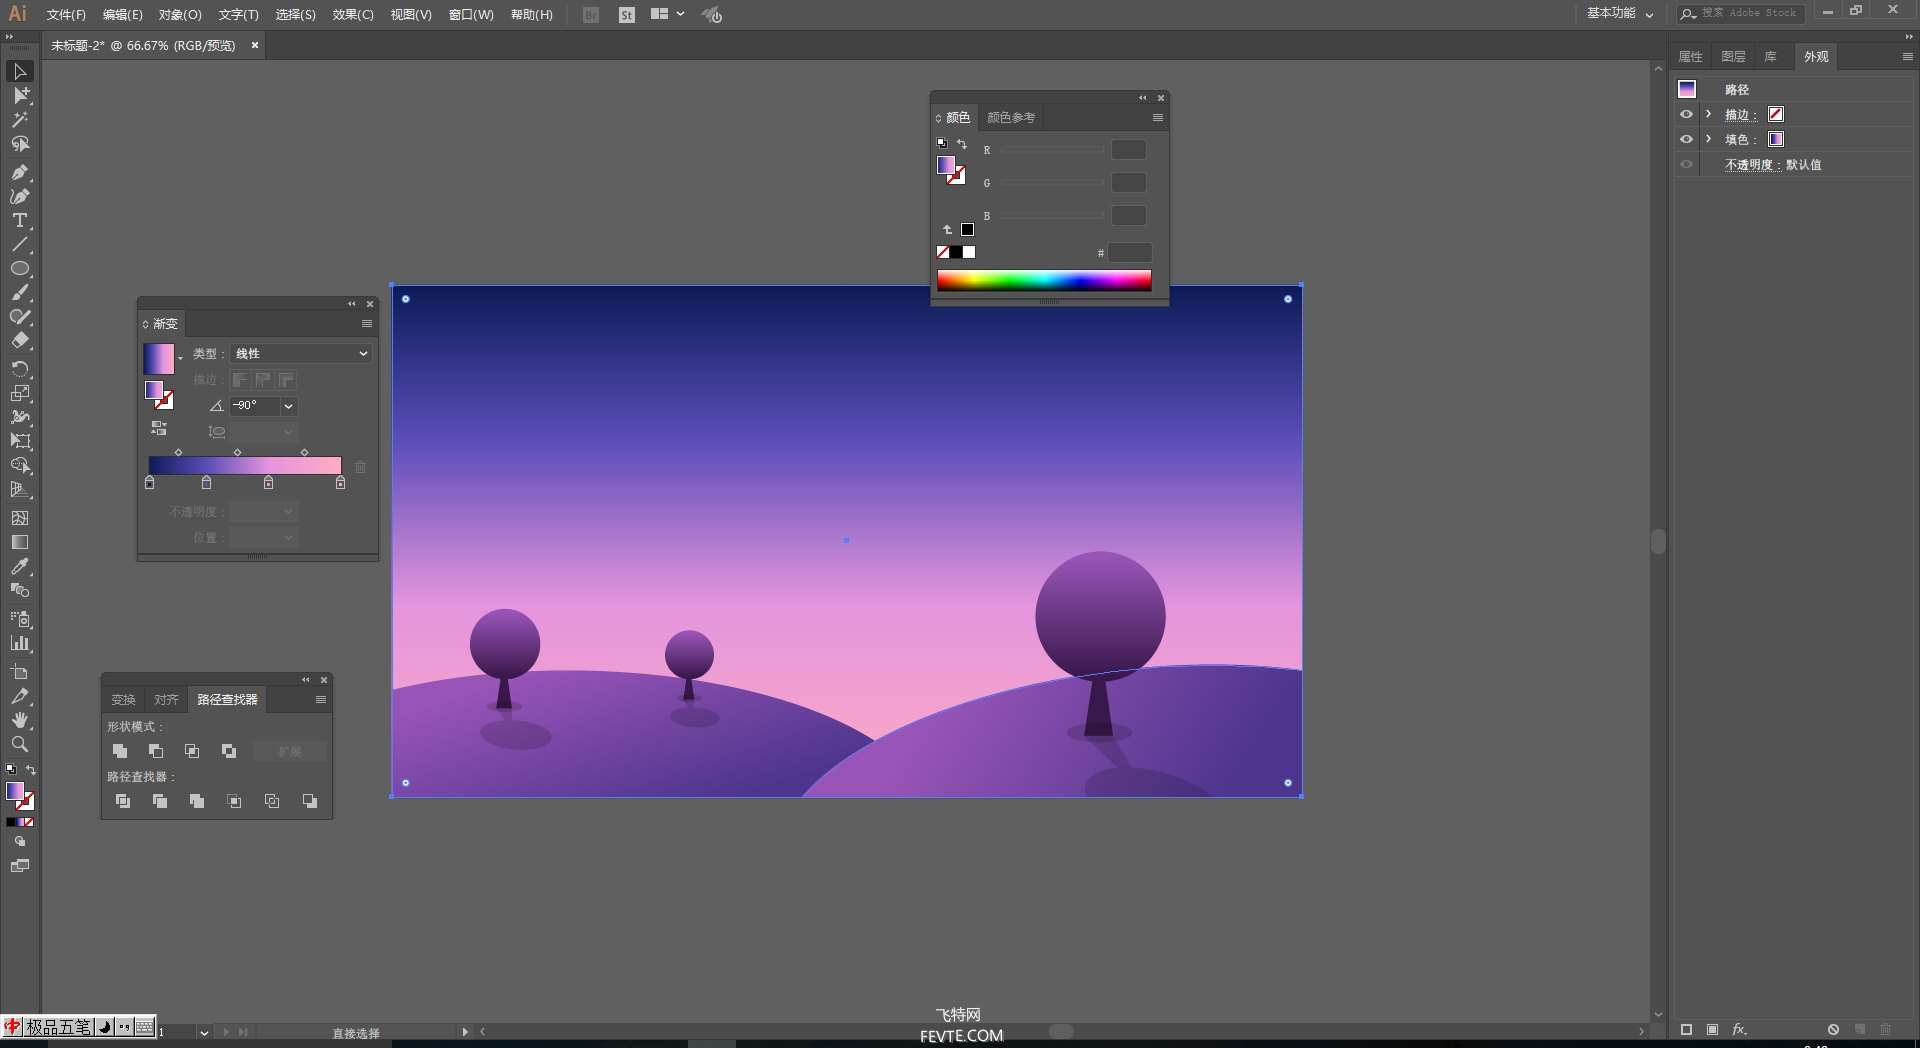Swap fill and stroke in toolbar

click(x=31, y=770)
